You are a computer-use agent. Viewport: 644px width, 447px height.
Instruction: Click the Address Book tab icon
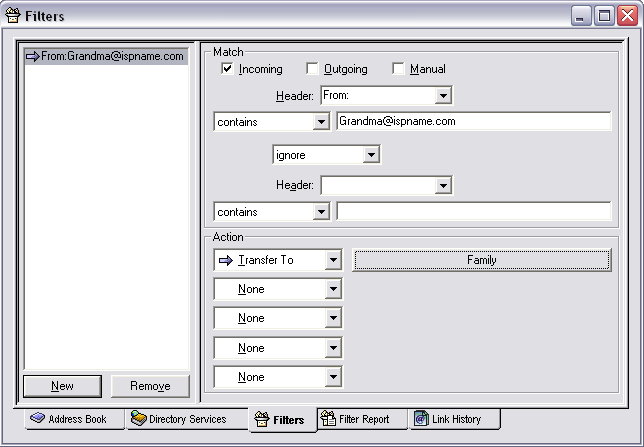[x=38, y=419]
